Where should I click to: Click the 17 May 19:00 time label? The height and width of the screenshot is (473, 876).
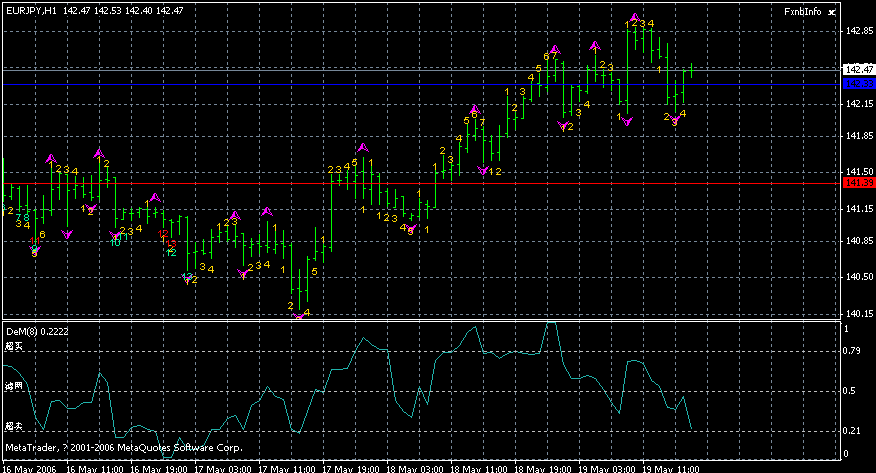coord(351,469)
